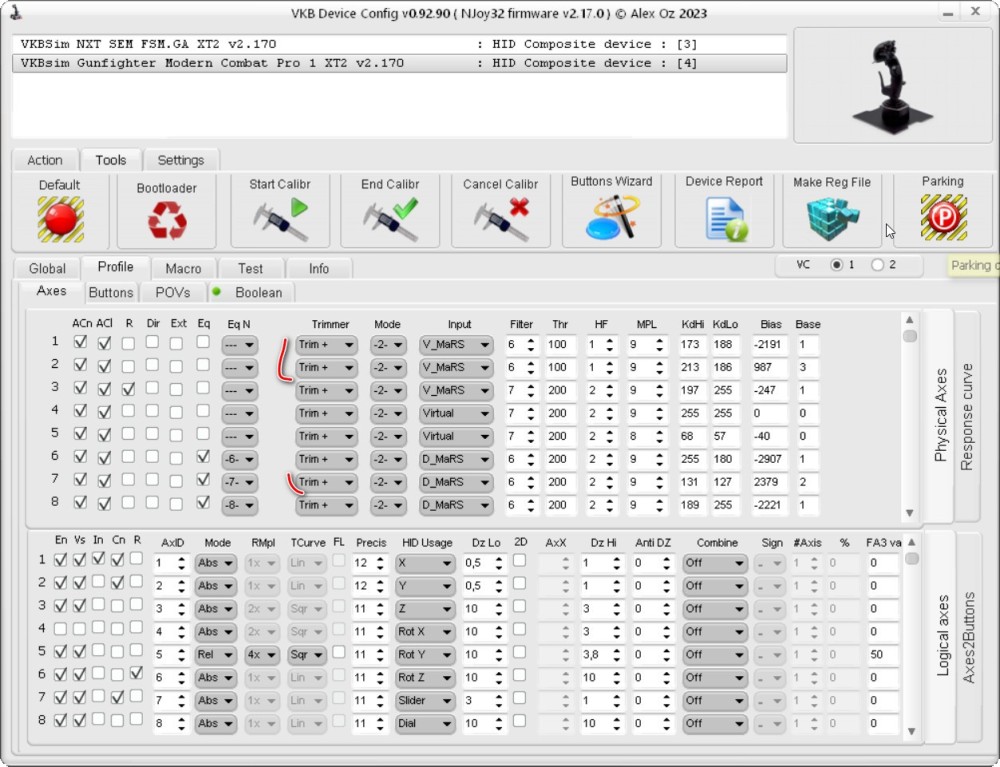Click the physical axes scrollbar down arrow
The height and width of the screenshot is (767, 1000).
click(x=909, y=513)
